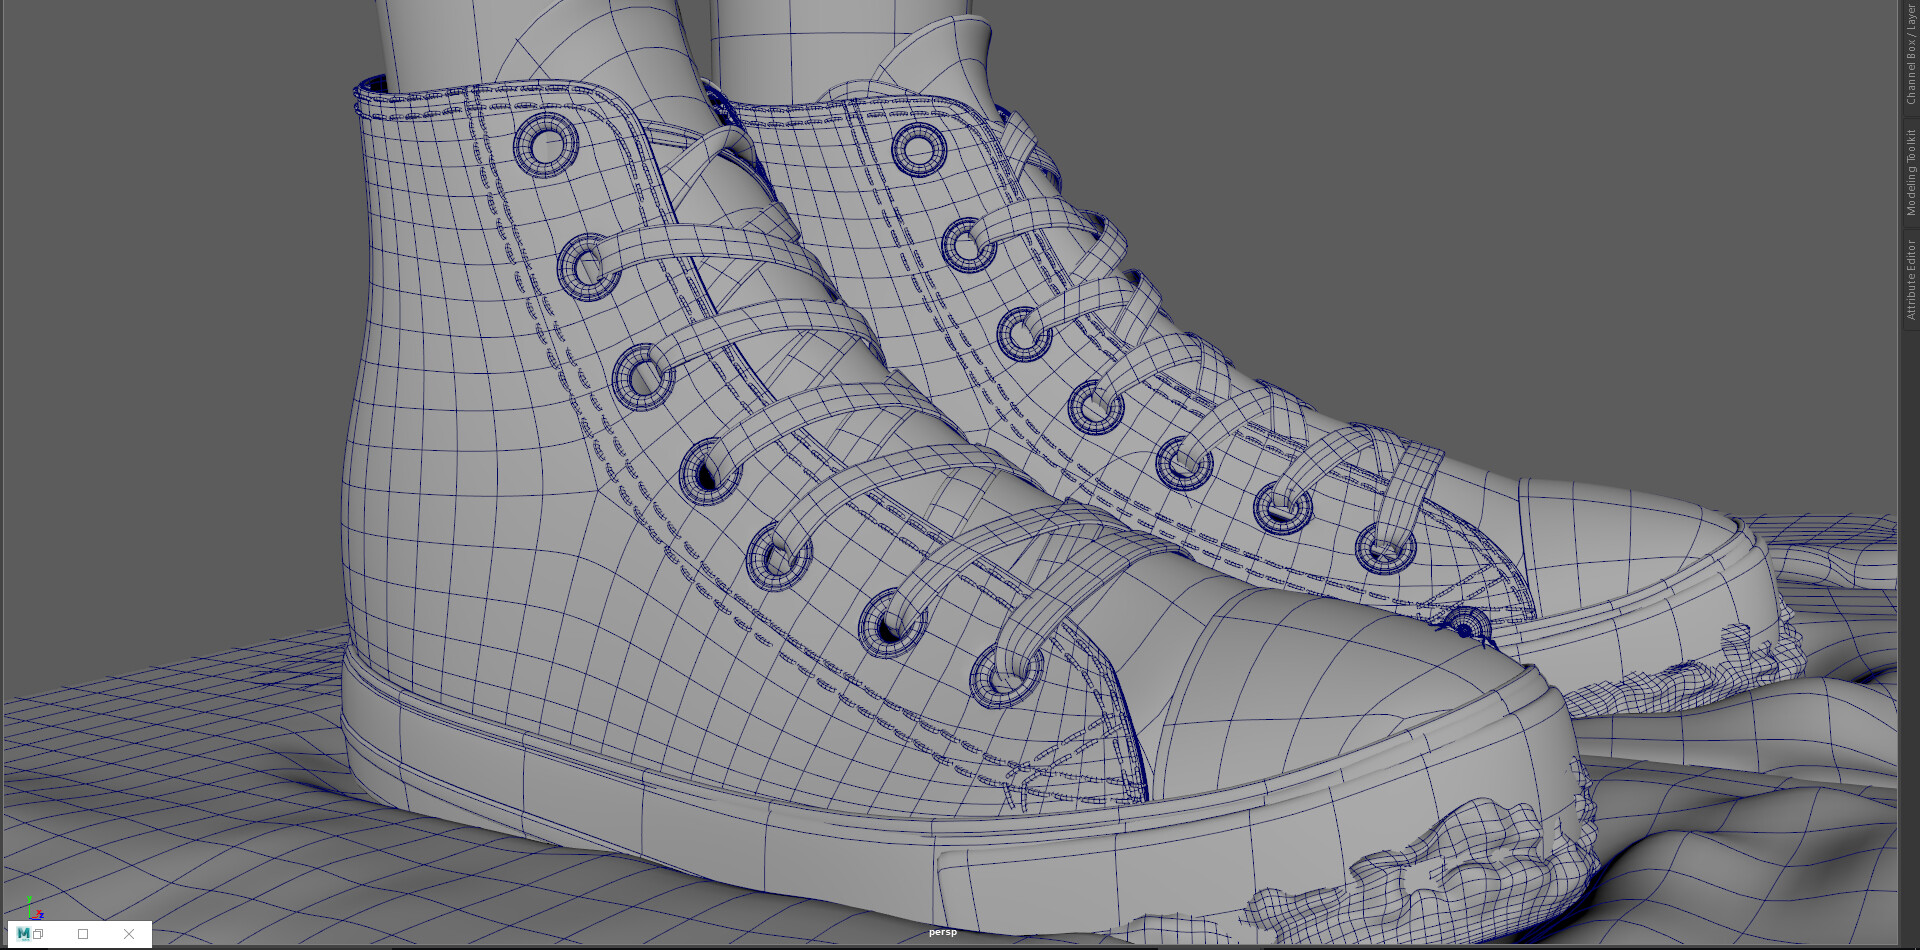Screen dimensions: 1920x950
Task: Switch to the Modeling Toolkit tab
Action: [1910, 172]
